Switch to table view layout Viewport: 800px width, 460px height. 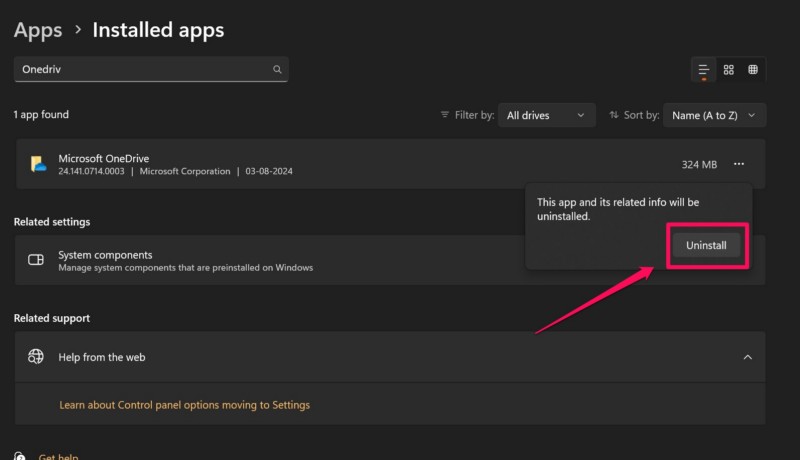[x=753, y=69]
